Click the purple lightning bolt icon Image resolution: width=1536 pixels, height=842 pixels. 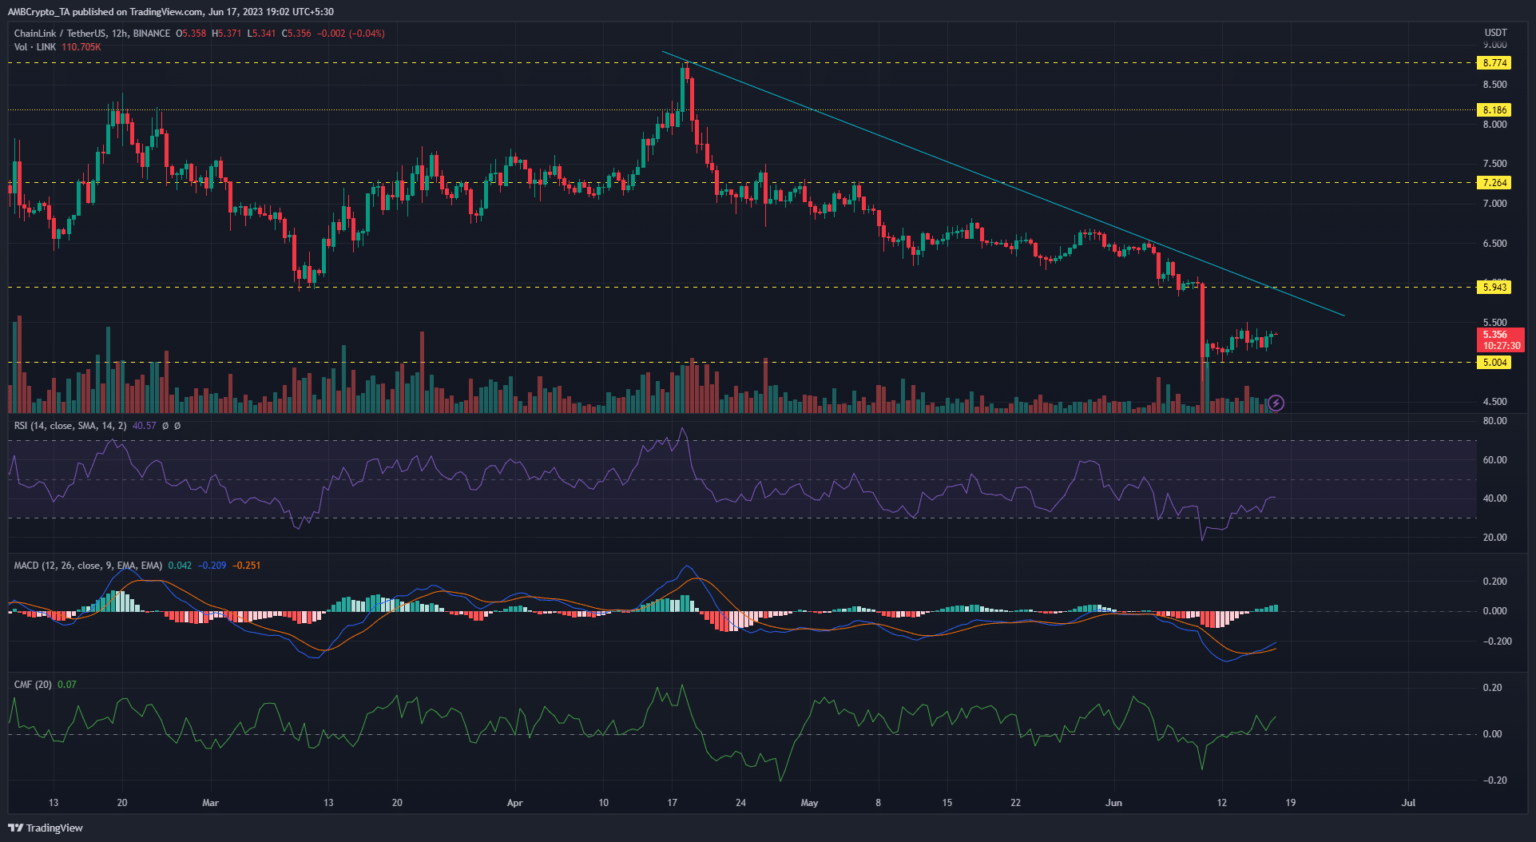coord(1276,404)
